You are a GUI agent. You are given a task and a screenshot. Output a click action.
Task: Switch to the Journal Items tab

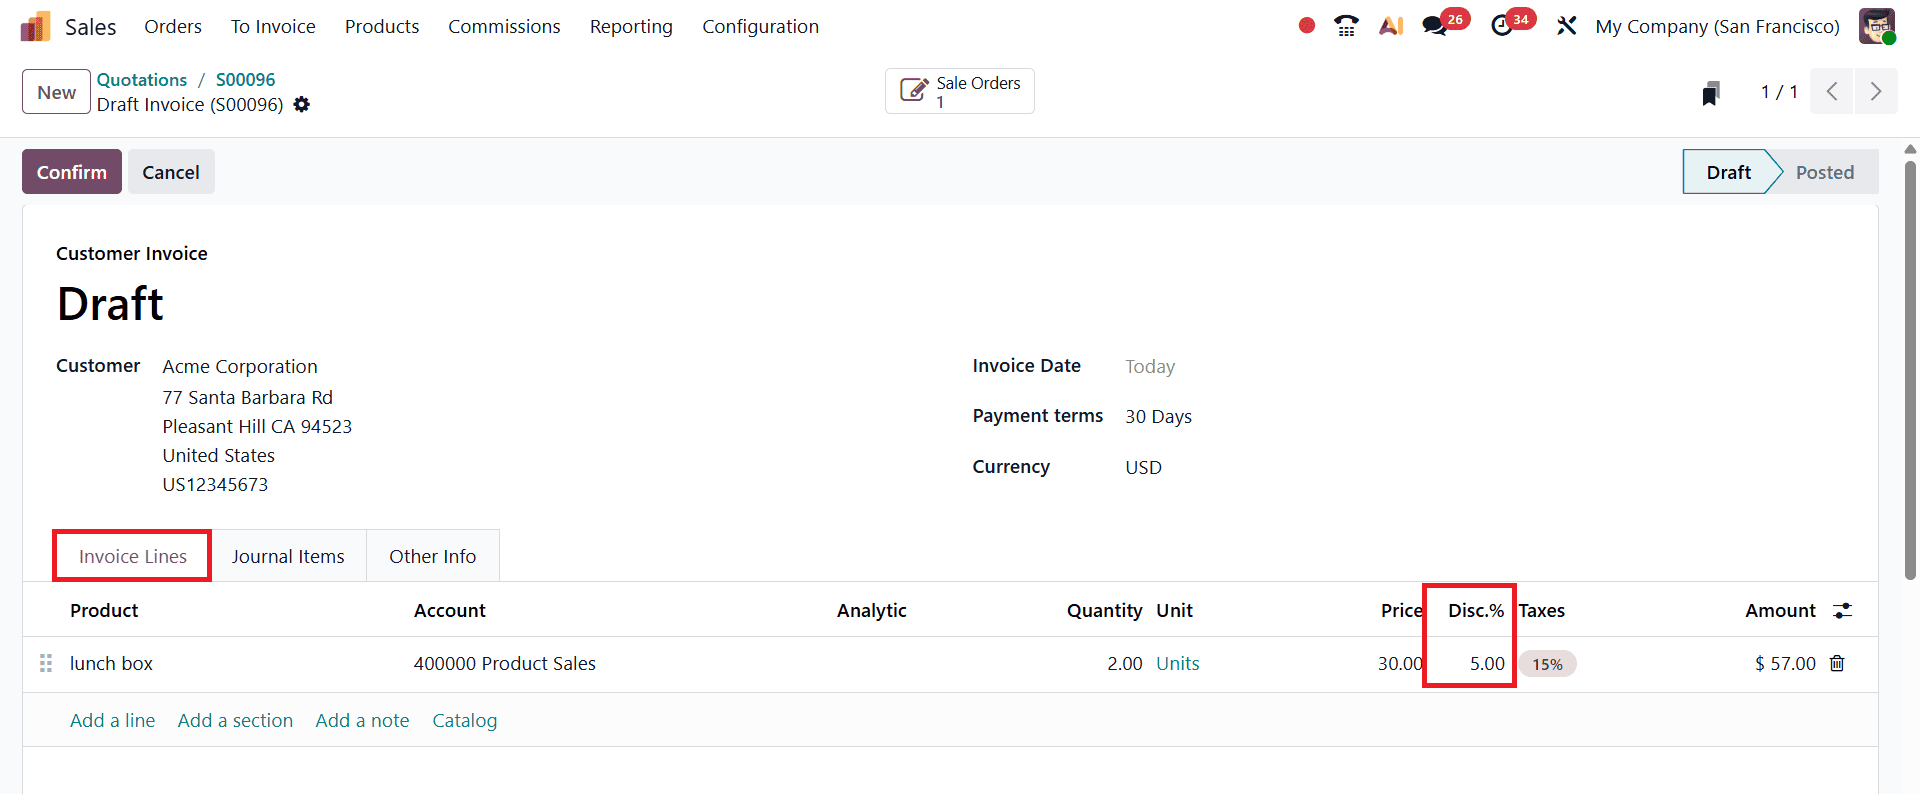point(288,556)
